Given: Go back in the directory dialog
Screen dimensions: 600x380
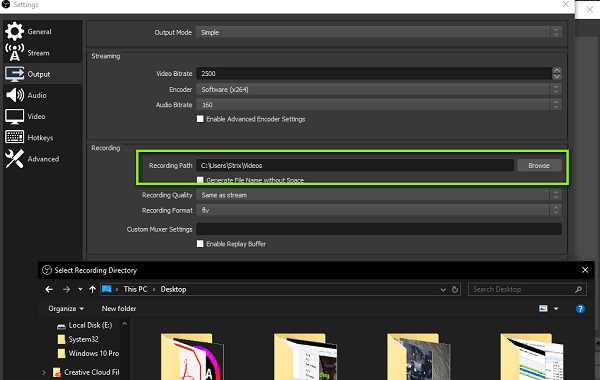Looking at the screenshot, I should [x=49, y=289].
